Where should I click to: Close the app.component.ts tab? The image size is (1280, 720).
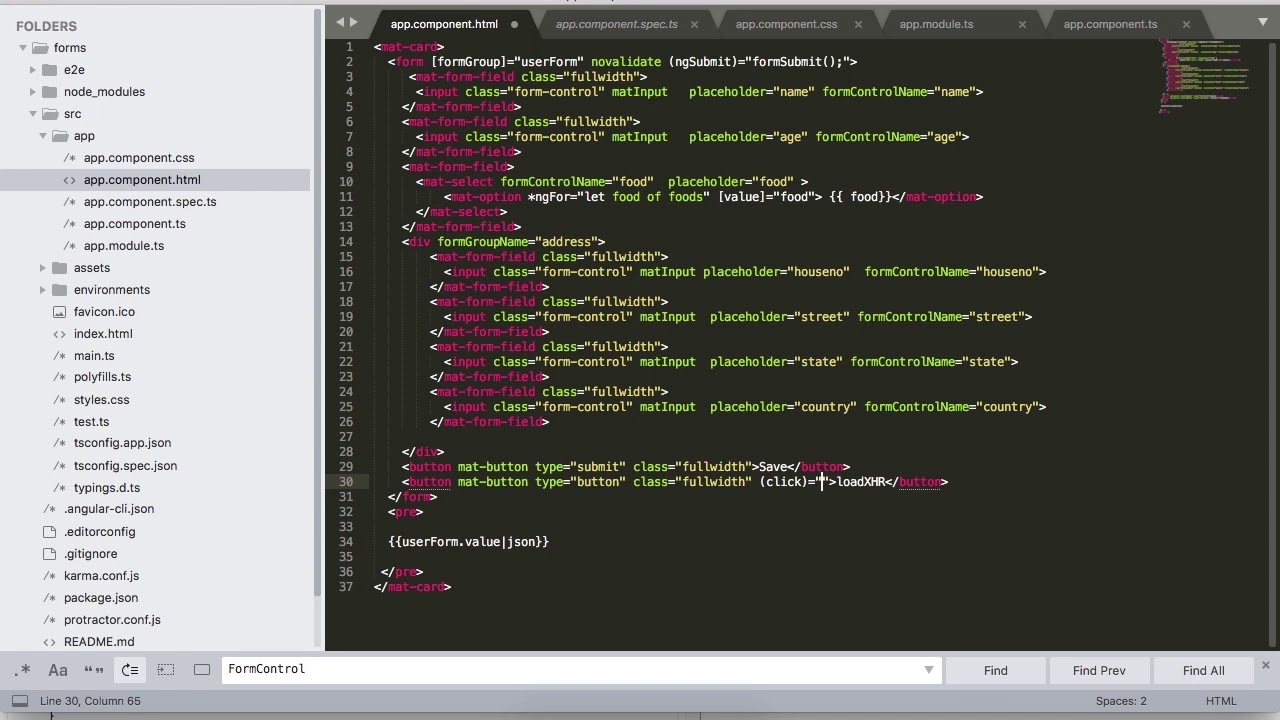[1186, 24]
